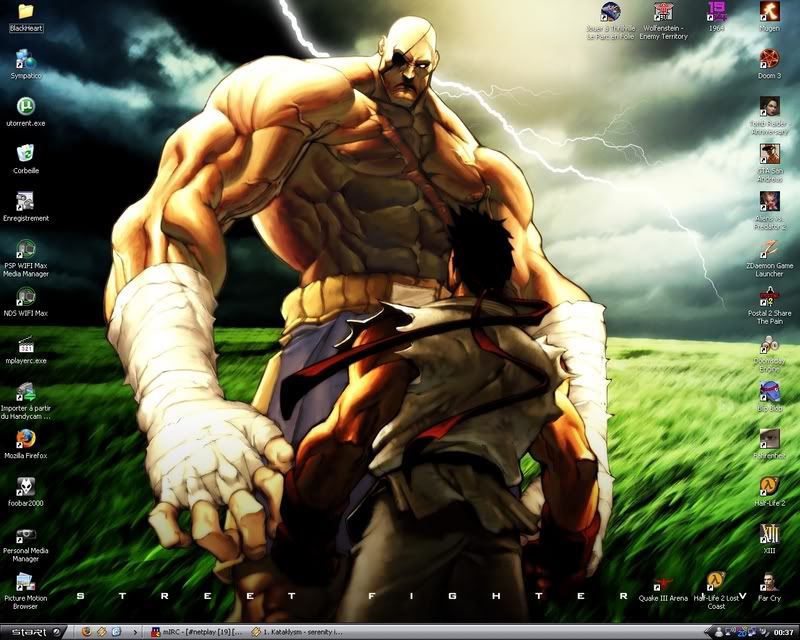800x640 pixels.
Task: Select the ZDaemon Game Launcher icon
Action: (x=769, y=259)
